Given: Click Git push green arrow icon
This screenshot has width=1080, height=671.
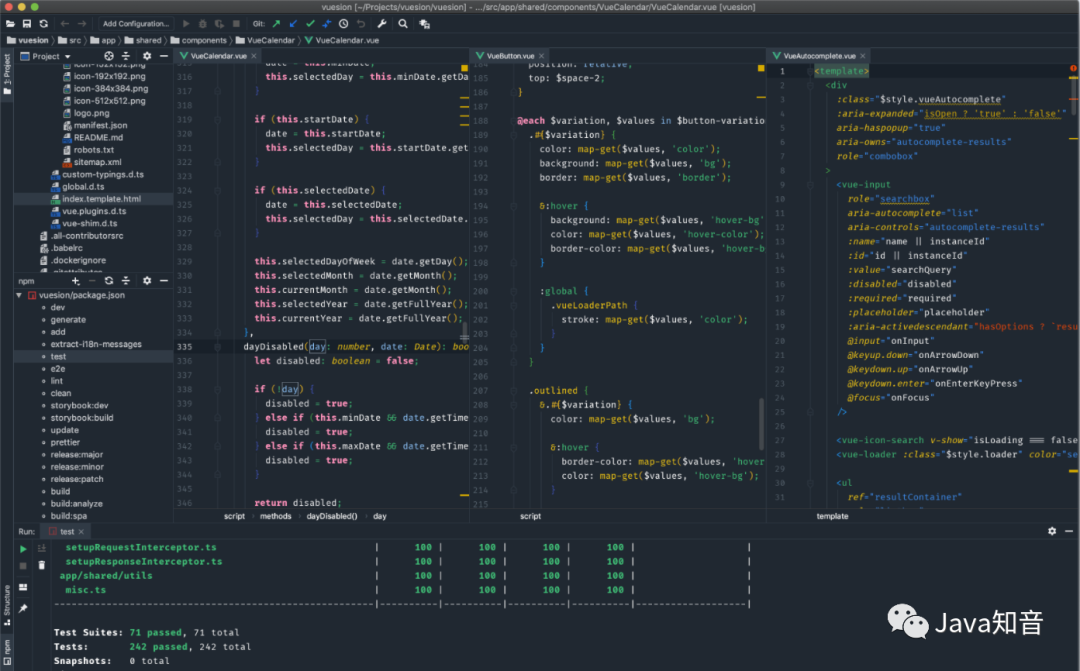Looking at the screenshot, I should click(x=276, y=23).
